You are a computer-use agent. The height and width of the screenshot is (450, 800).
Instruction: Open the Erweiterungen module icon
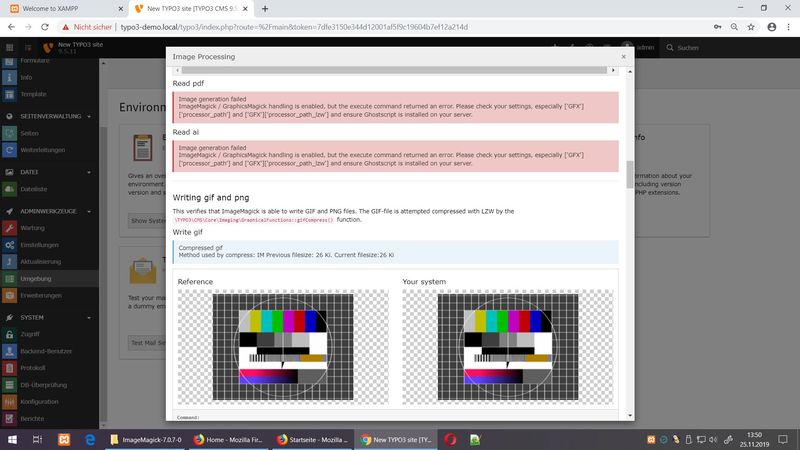[9, 295]
